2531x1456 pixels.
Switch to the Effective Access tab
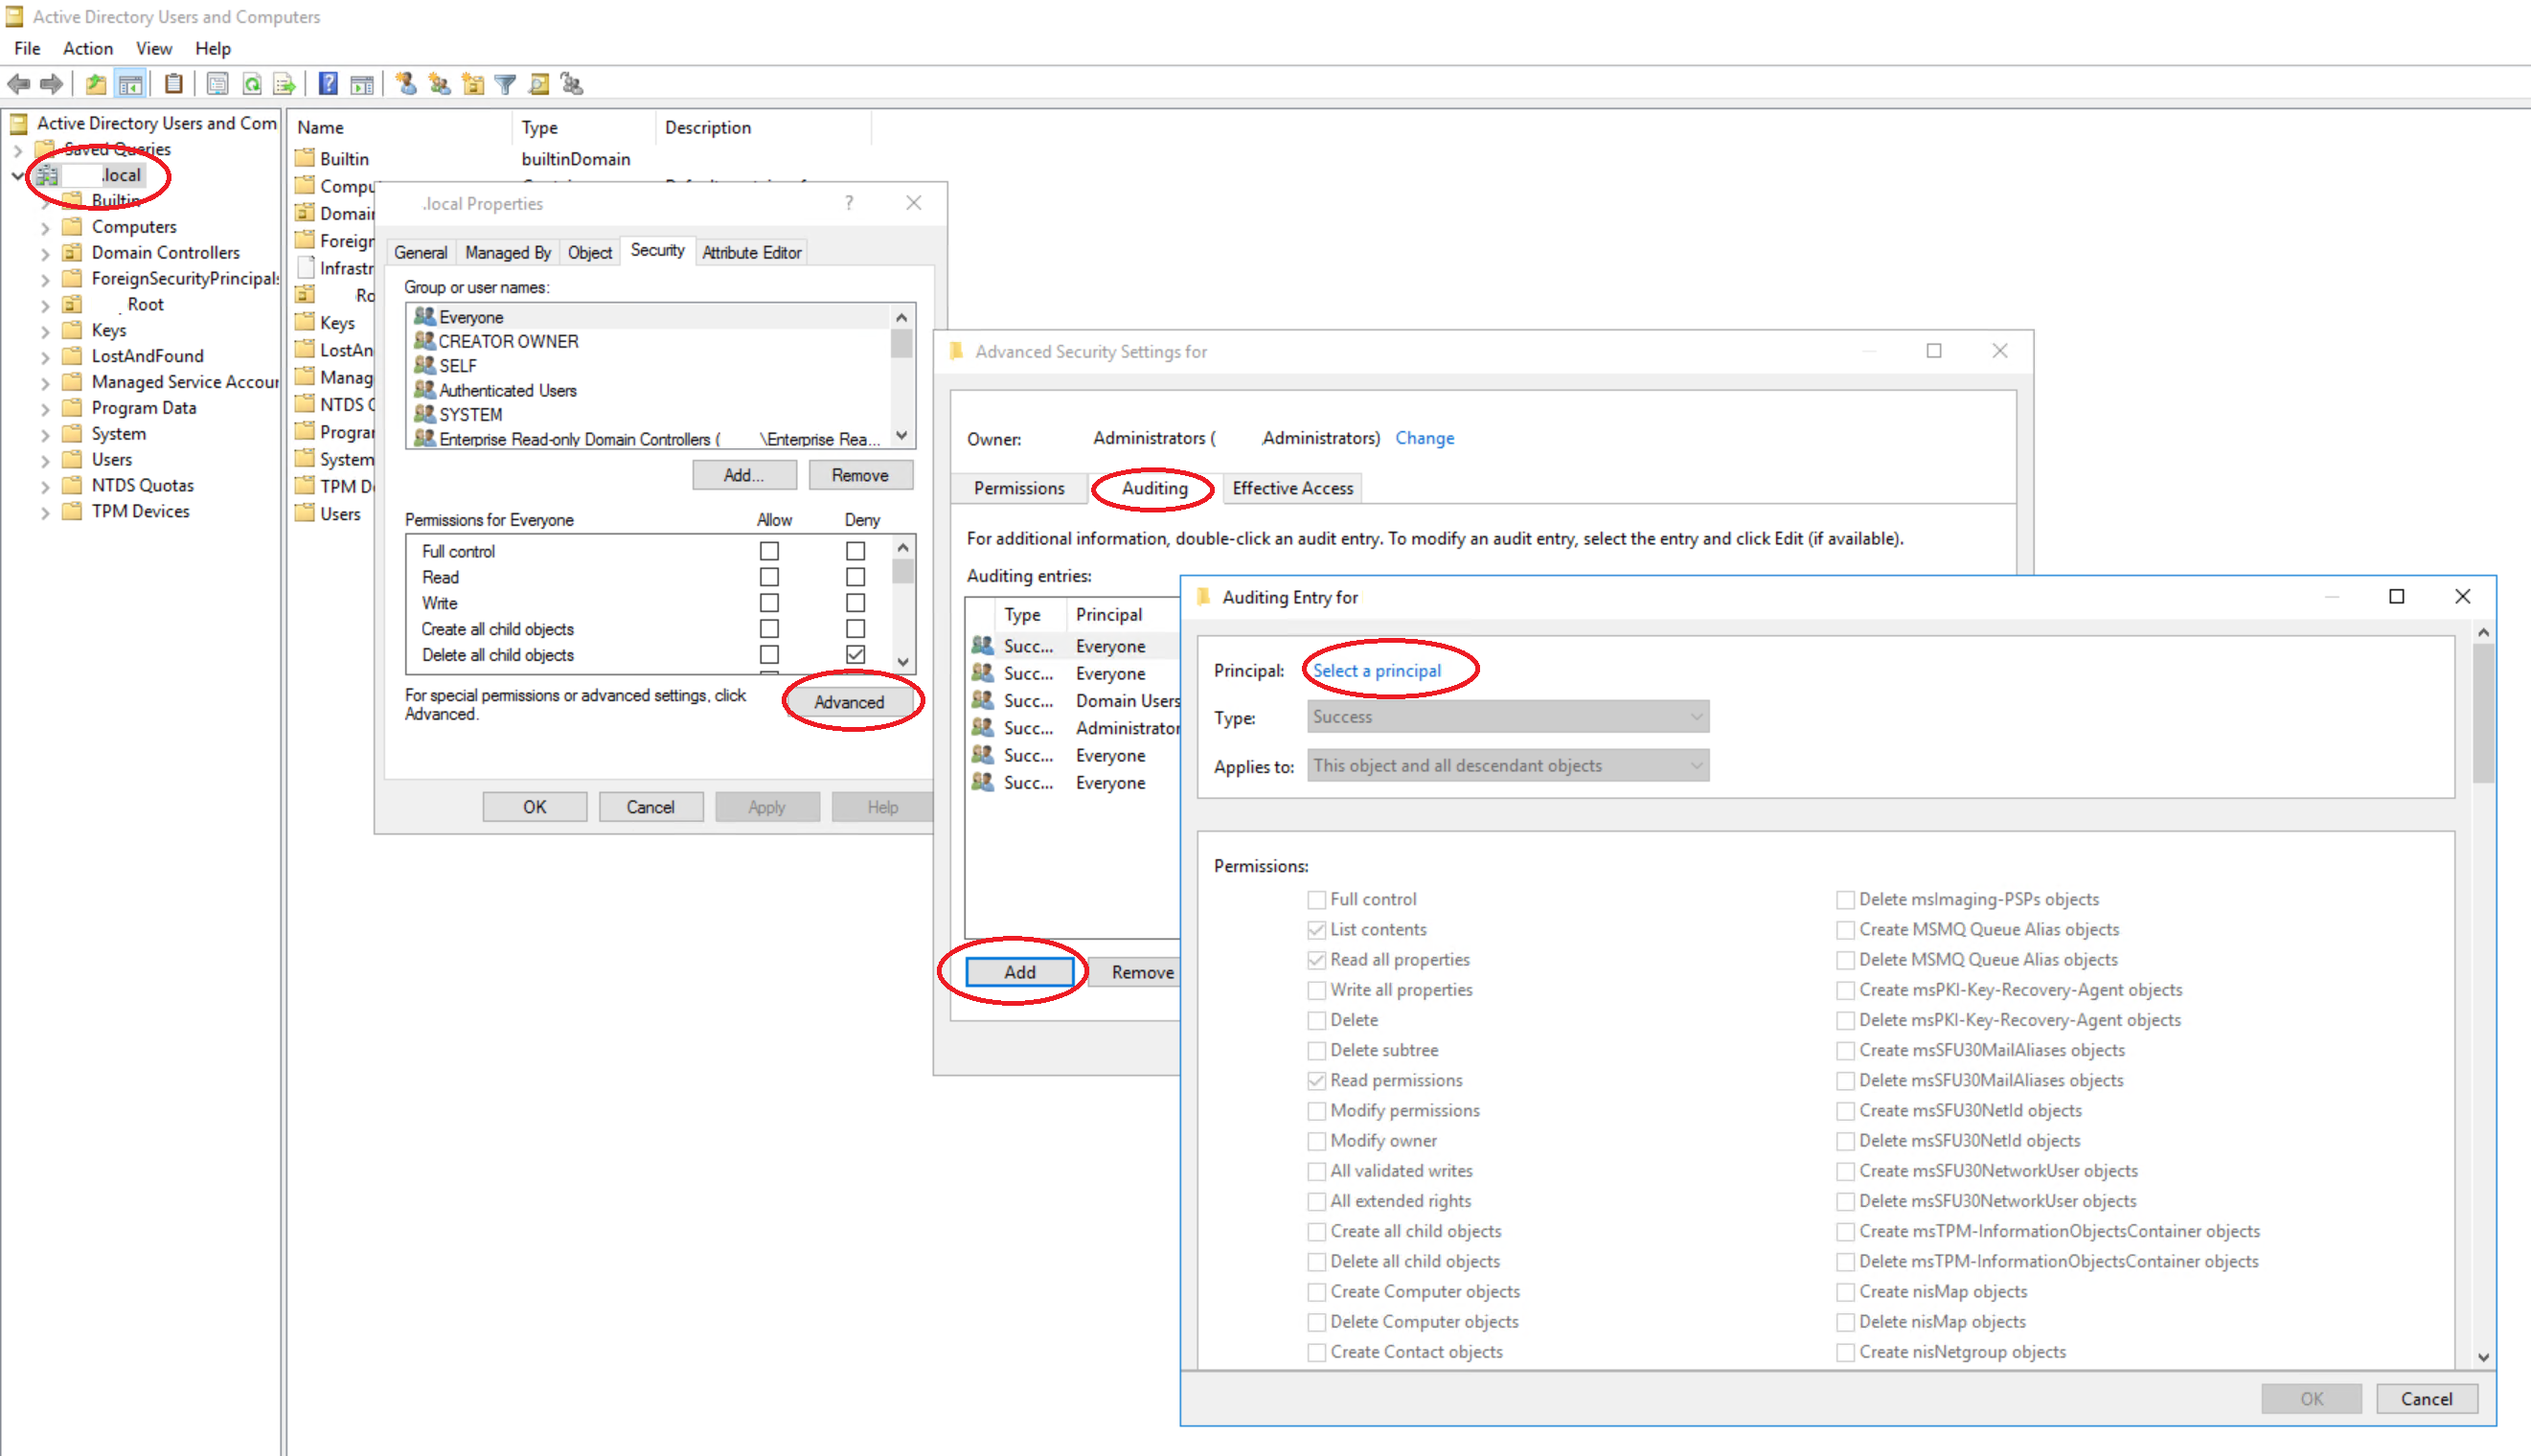pos(1292,488)
